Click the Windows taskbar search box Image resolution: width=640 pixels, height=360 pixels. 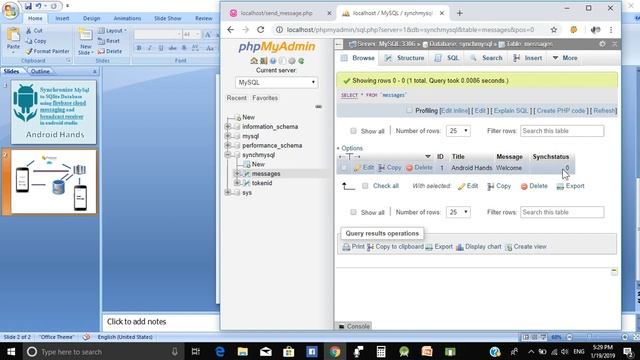[103, 351]
